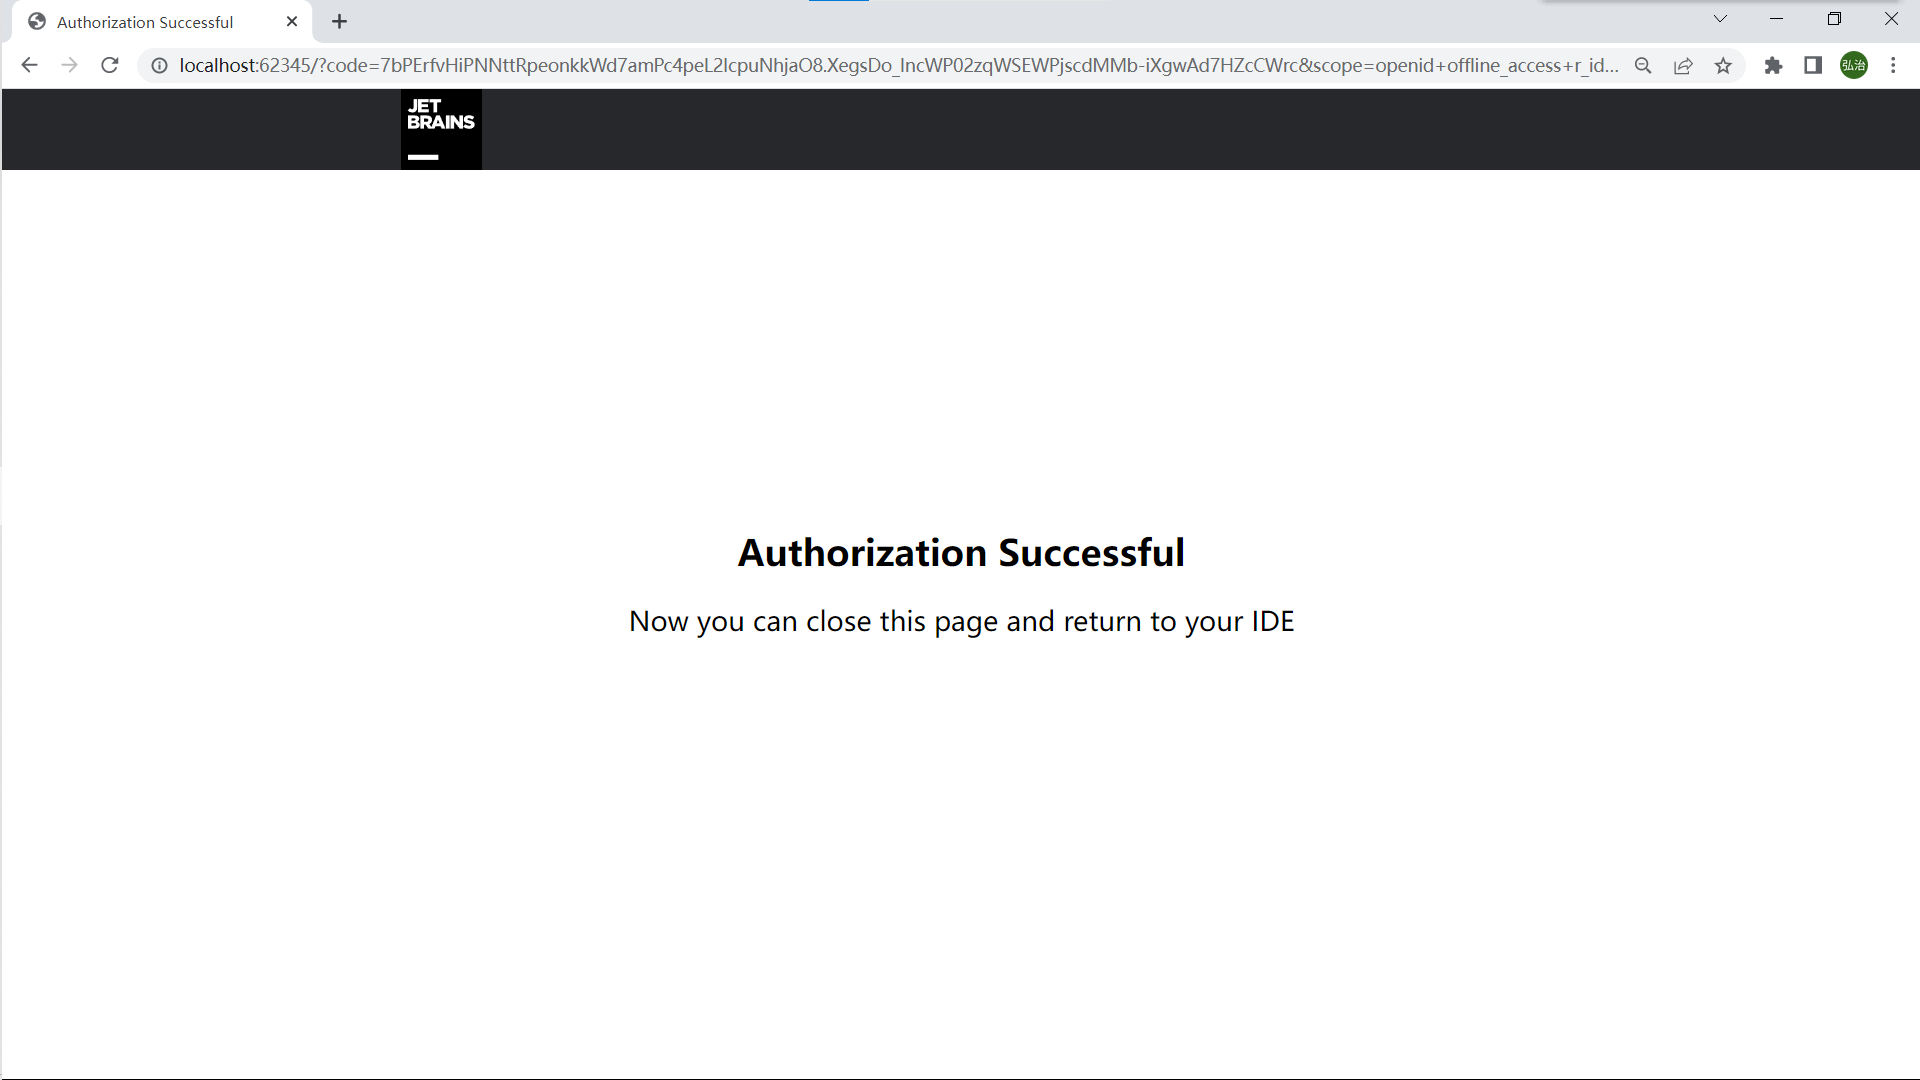Close the Authorization Successful tab
Viewport: 1920px width, 1080px height.
(292, 21)
